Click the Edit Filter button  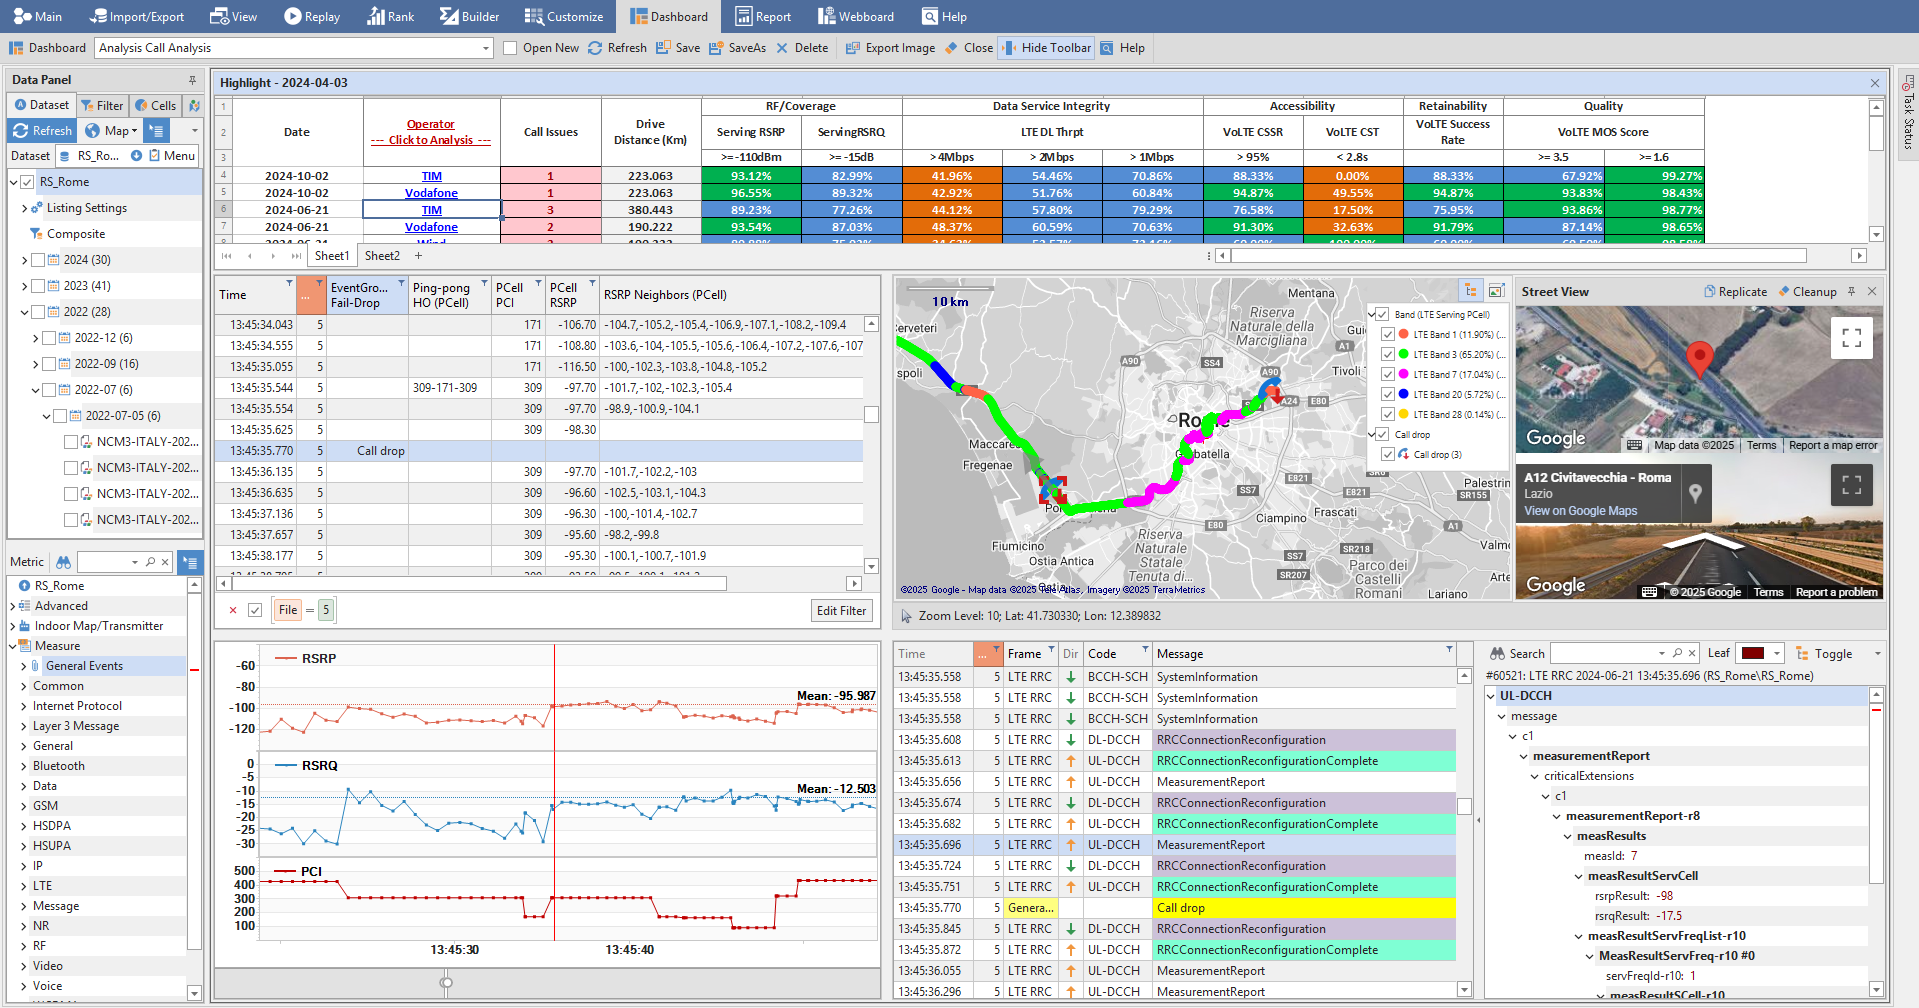tap(841, 611)
